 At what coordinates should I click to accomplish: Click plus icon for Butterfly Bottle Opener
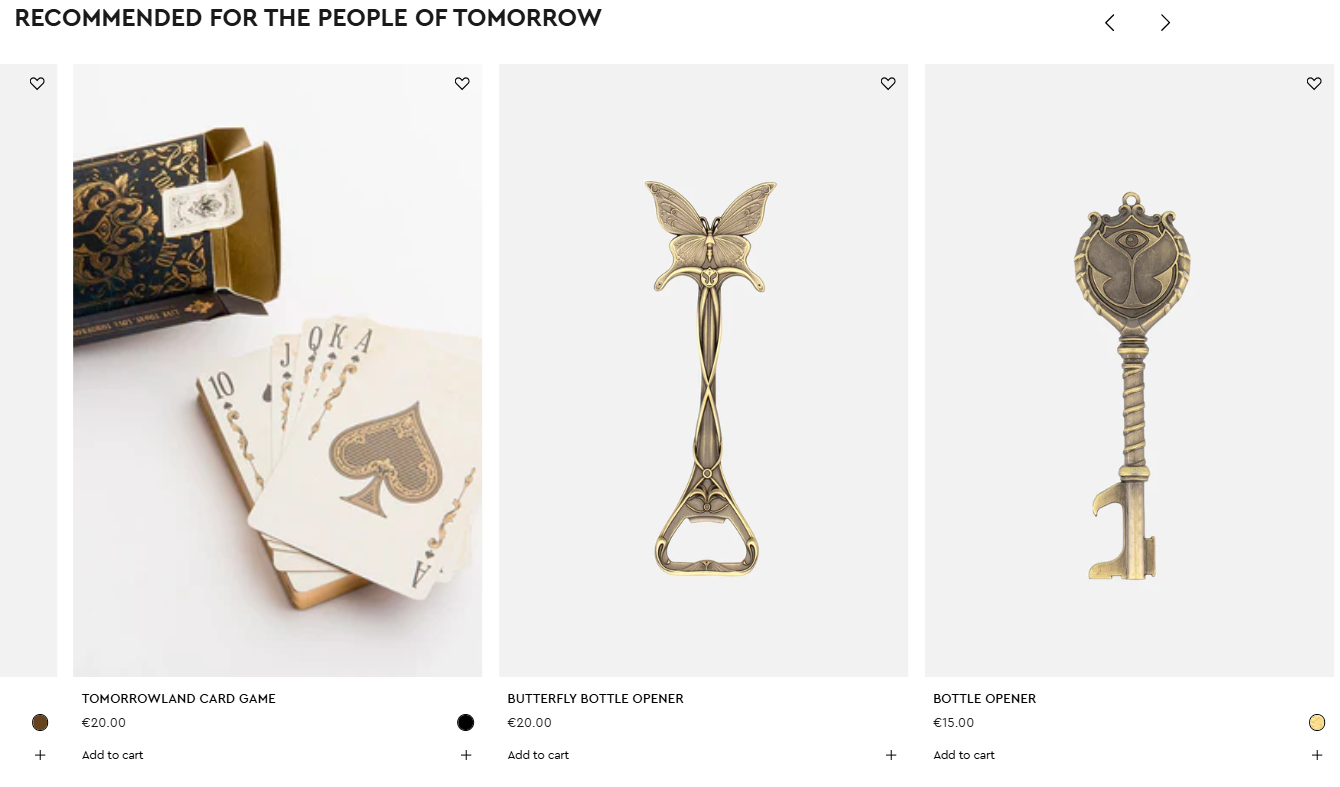891,755
